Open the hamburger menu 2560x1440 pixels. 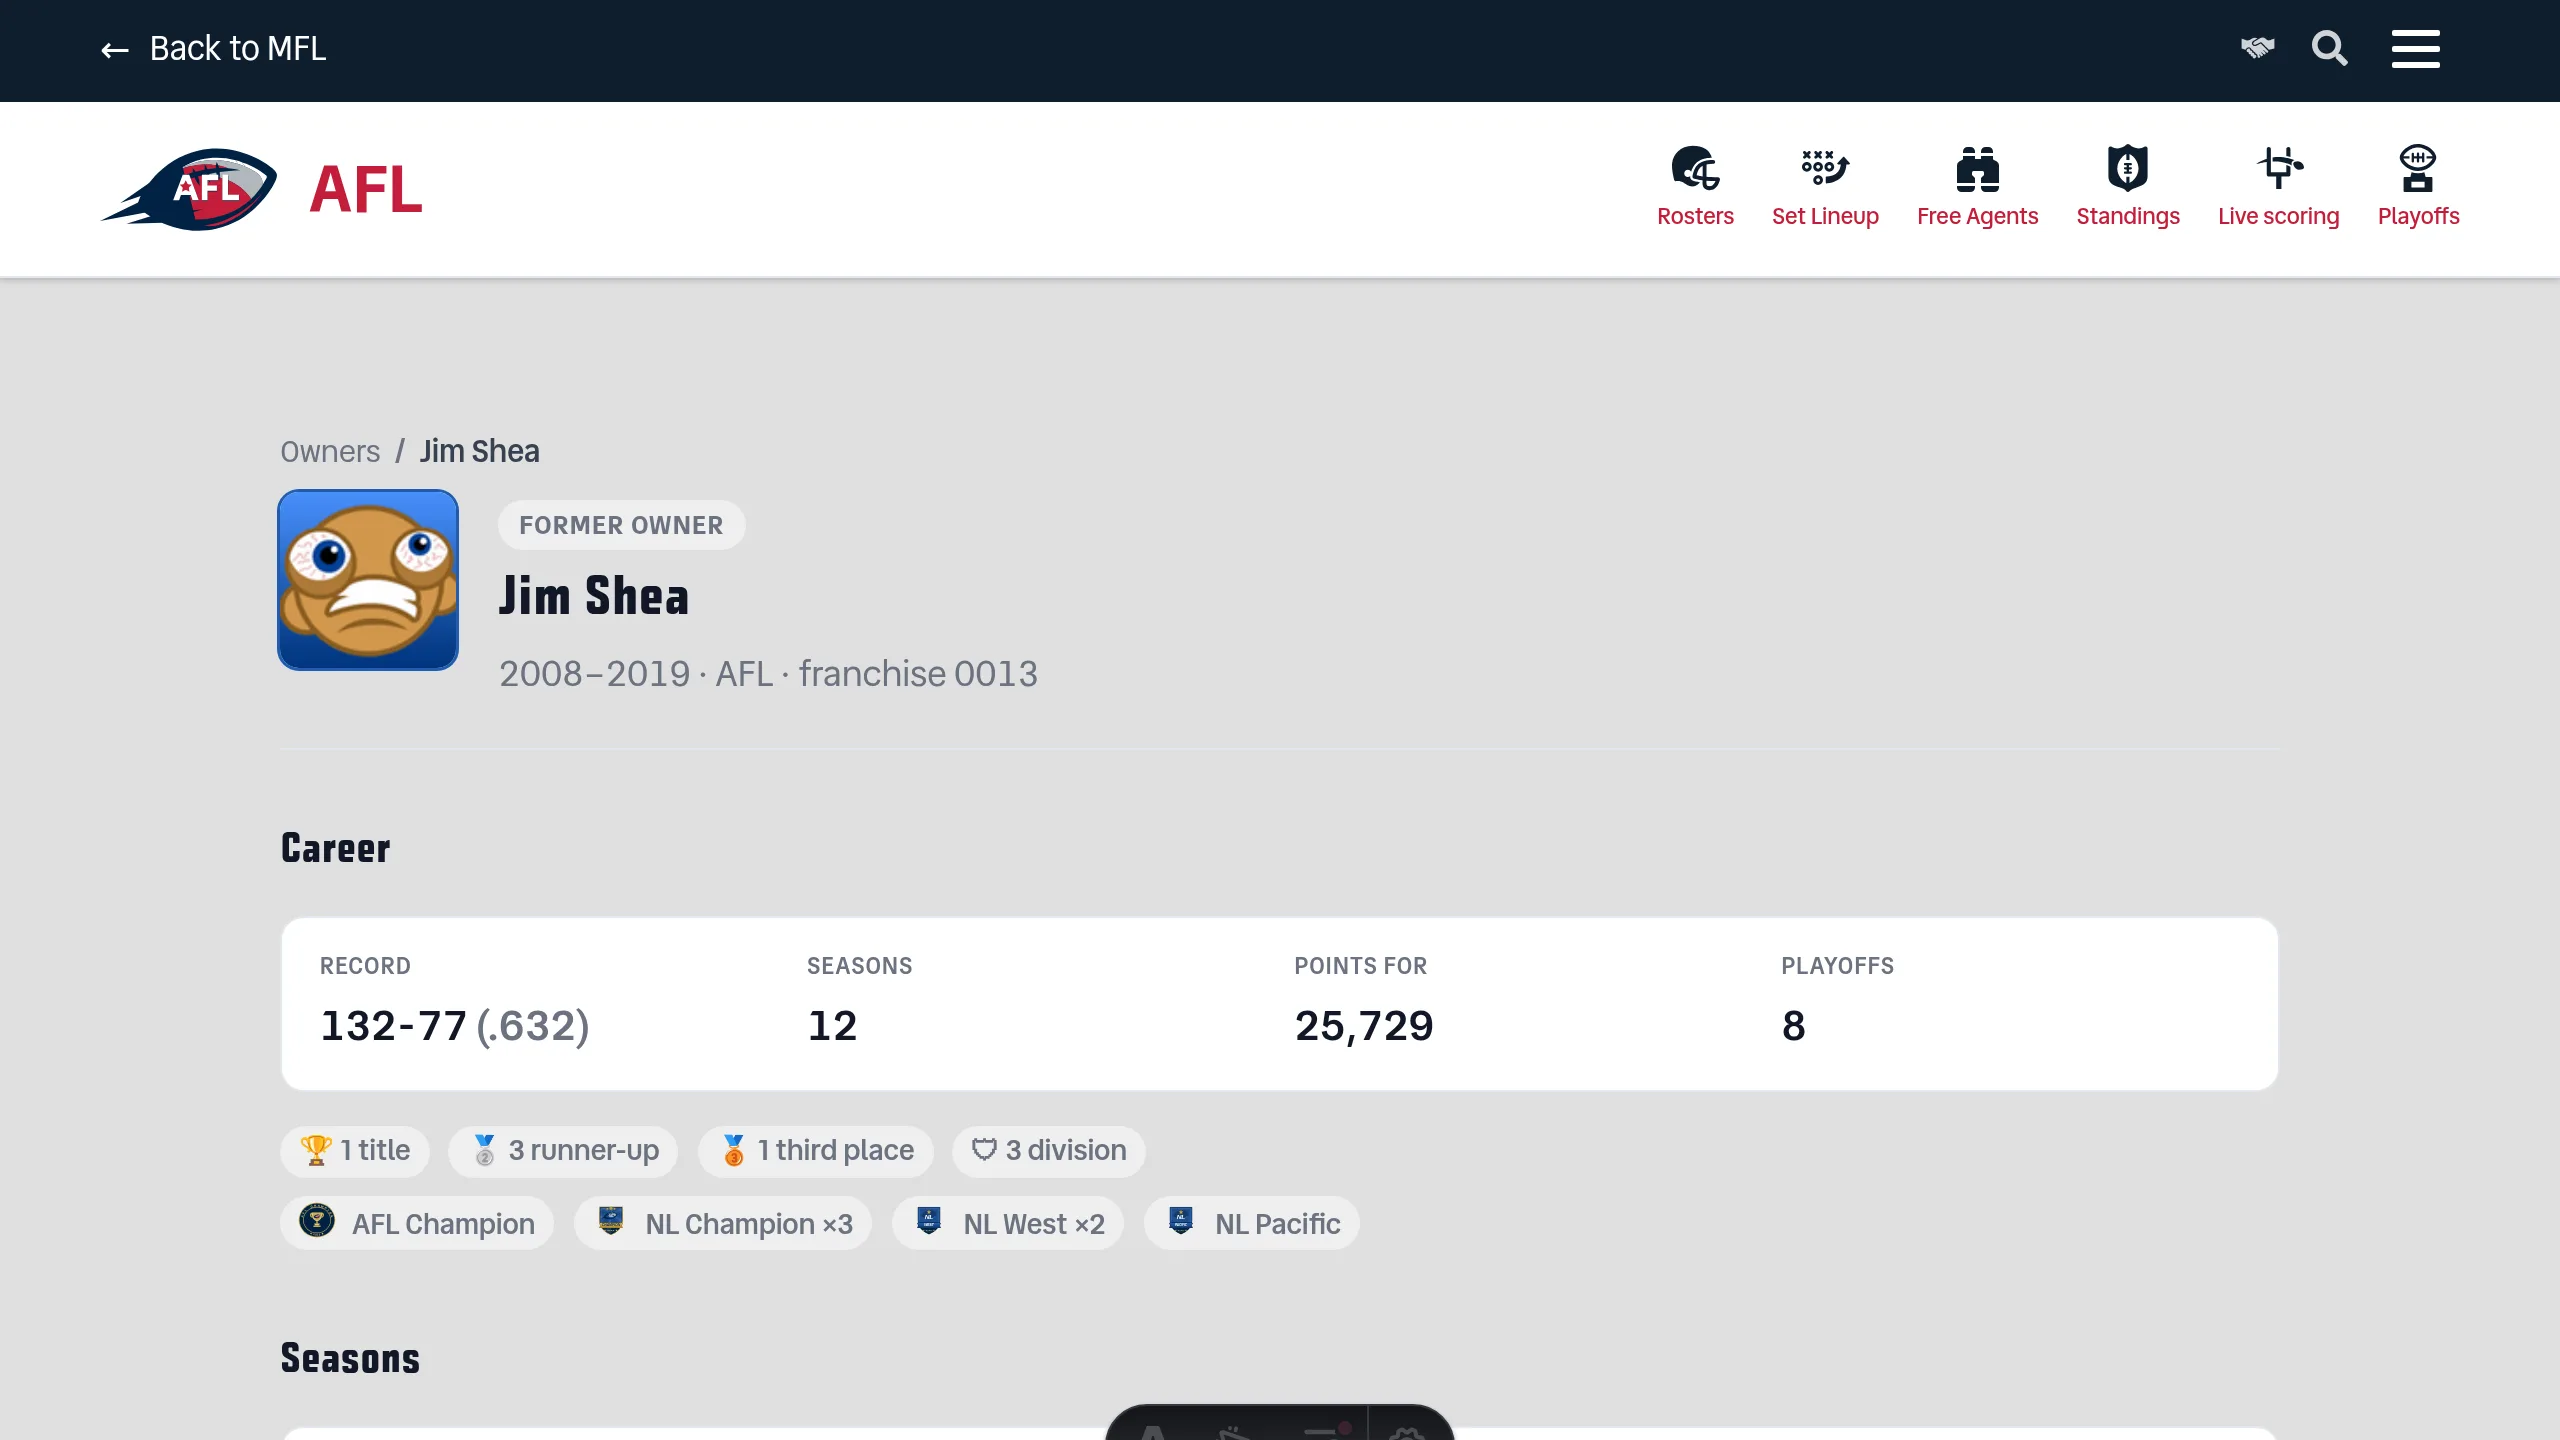2415,48
